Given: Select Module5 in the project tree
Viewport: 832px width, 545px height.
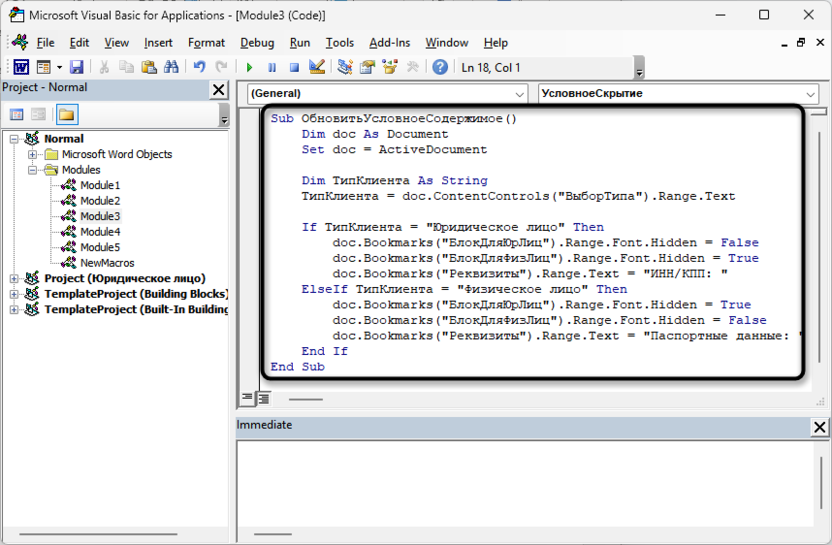Looking at the screenshot, I should [100, 247].
